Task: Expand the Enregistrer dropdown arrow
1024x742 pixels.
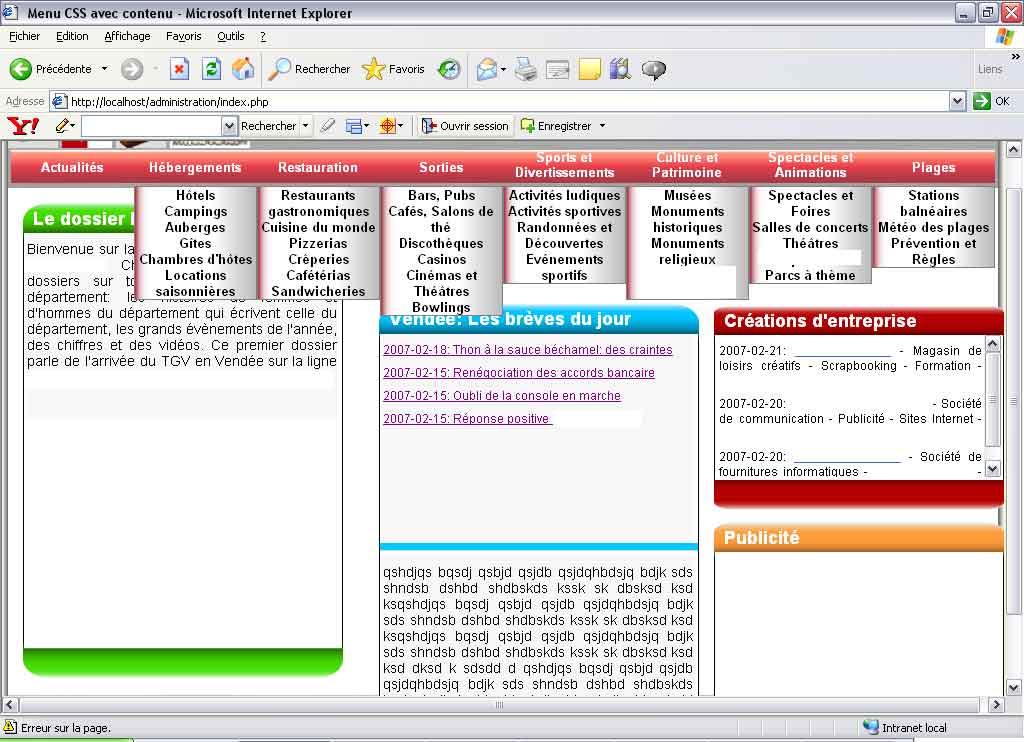Action: 602,125
